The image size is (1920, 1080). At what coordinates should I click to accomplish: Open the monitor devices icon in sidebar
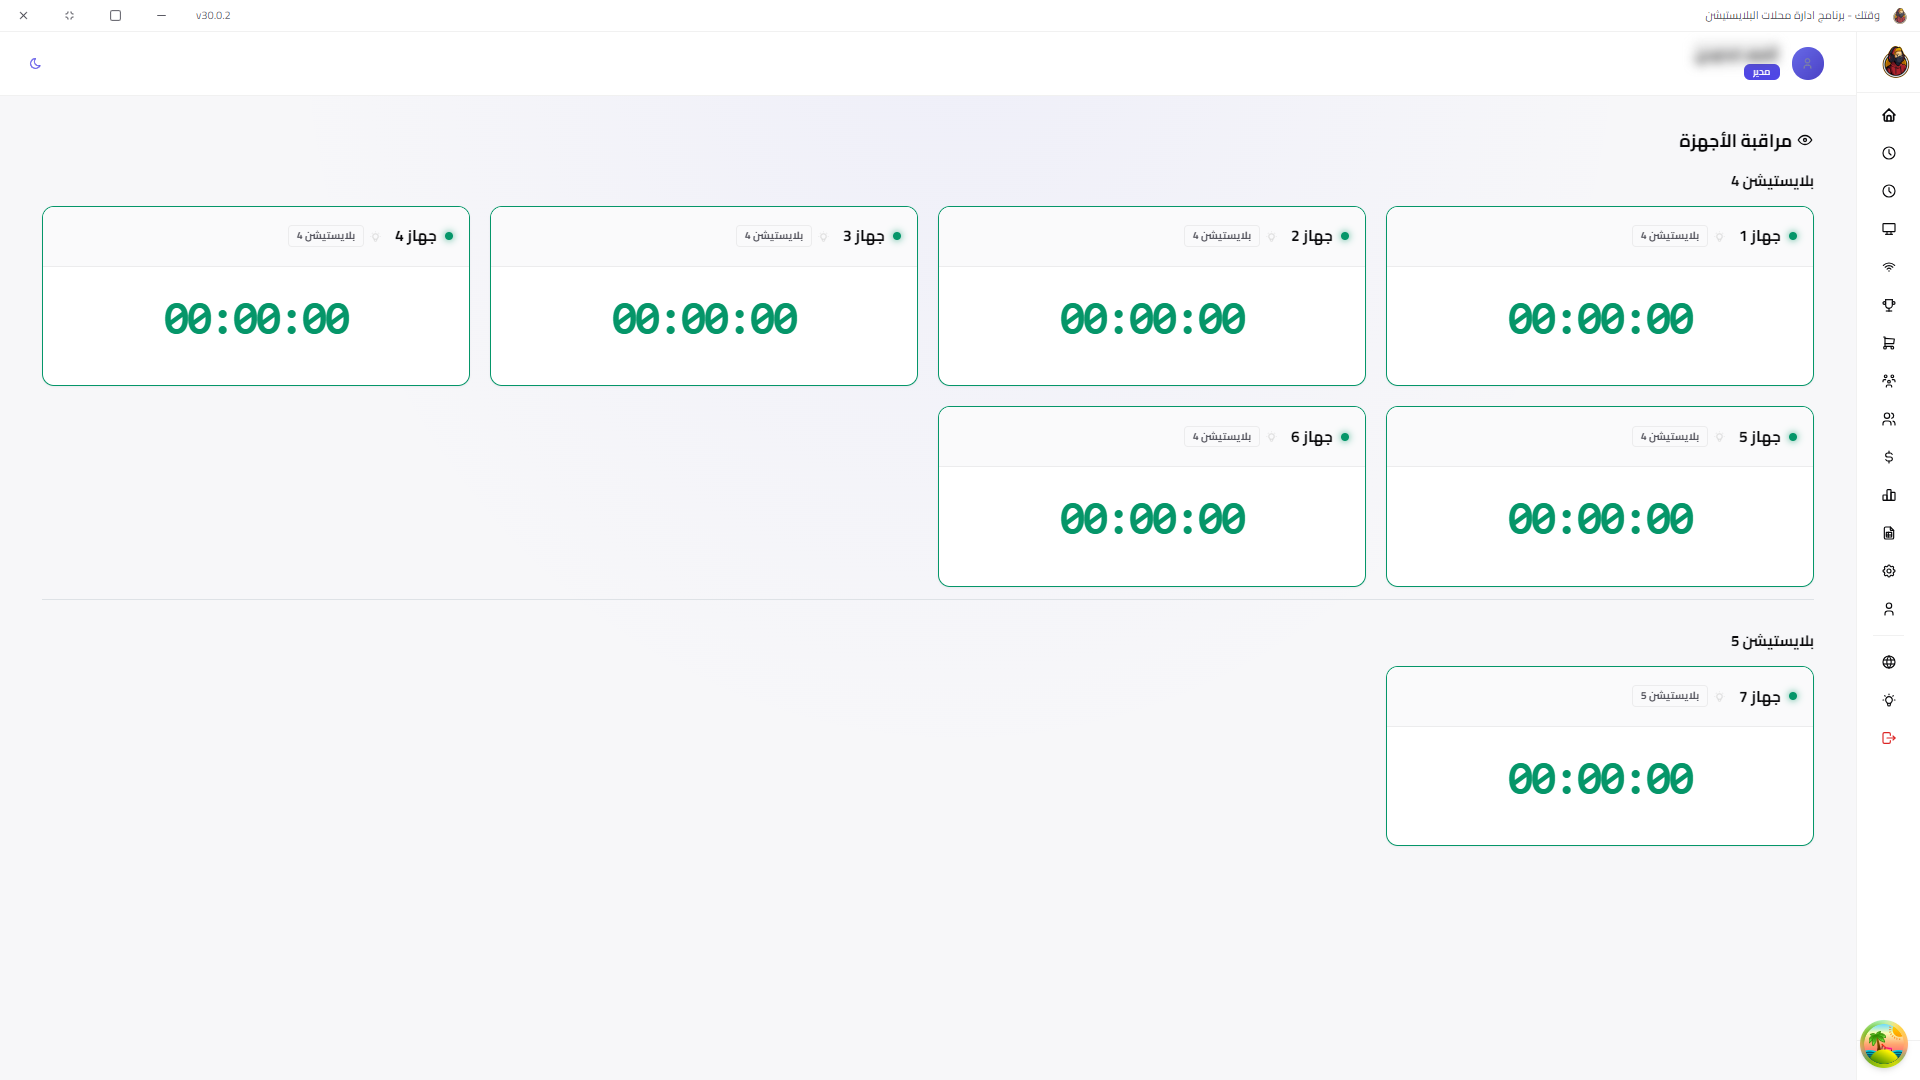coord(1889,229)
